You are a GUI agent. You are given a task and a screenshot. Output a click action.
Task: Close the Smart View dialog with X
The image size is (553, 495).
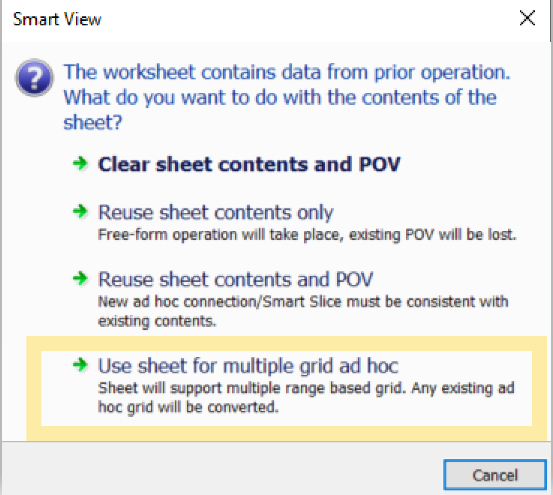(x=527, y=18)
